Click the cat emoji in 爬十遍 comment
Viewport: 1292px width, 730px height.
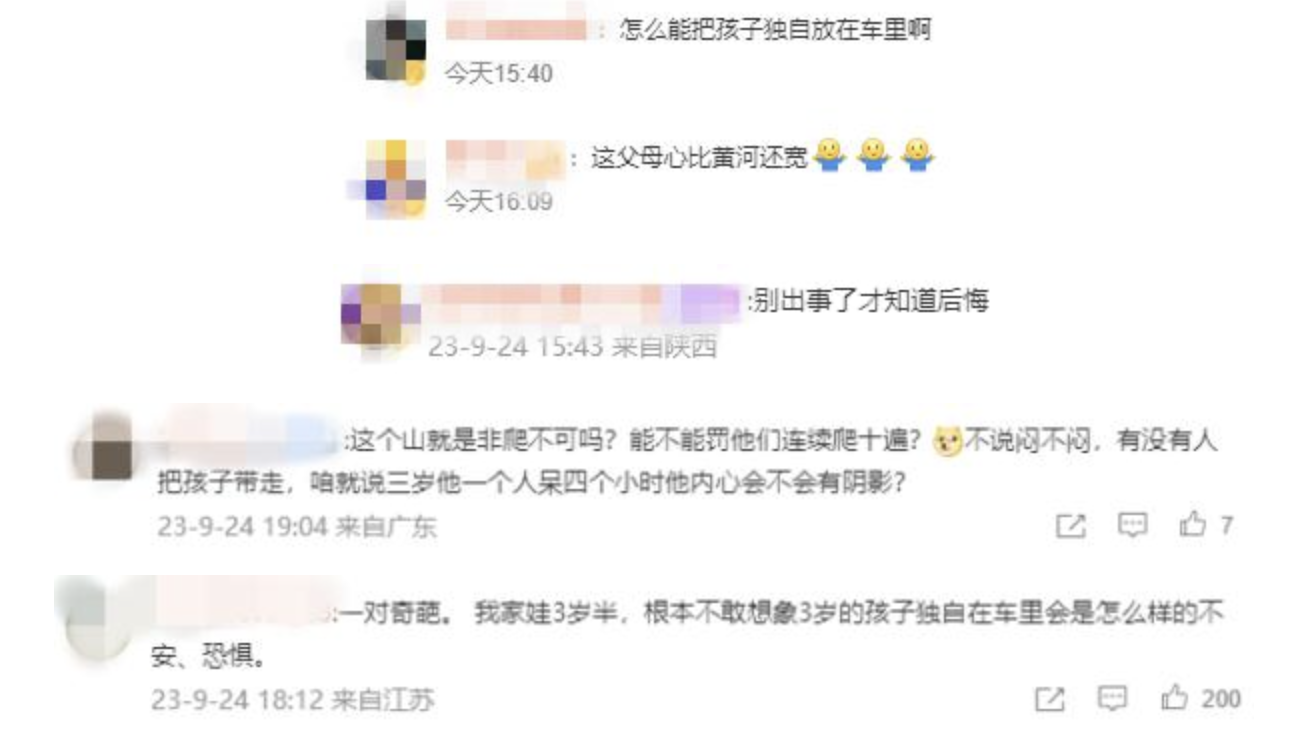(946, 441)
